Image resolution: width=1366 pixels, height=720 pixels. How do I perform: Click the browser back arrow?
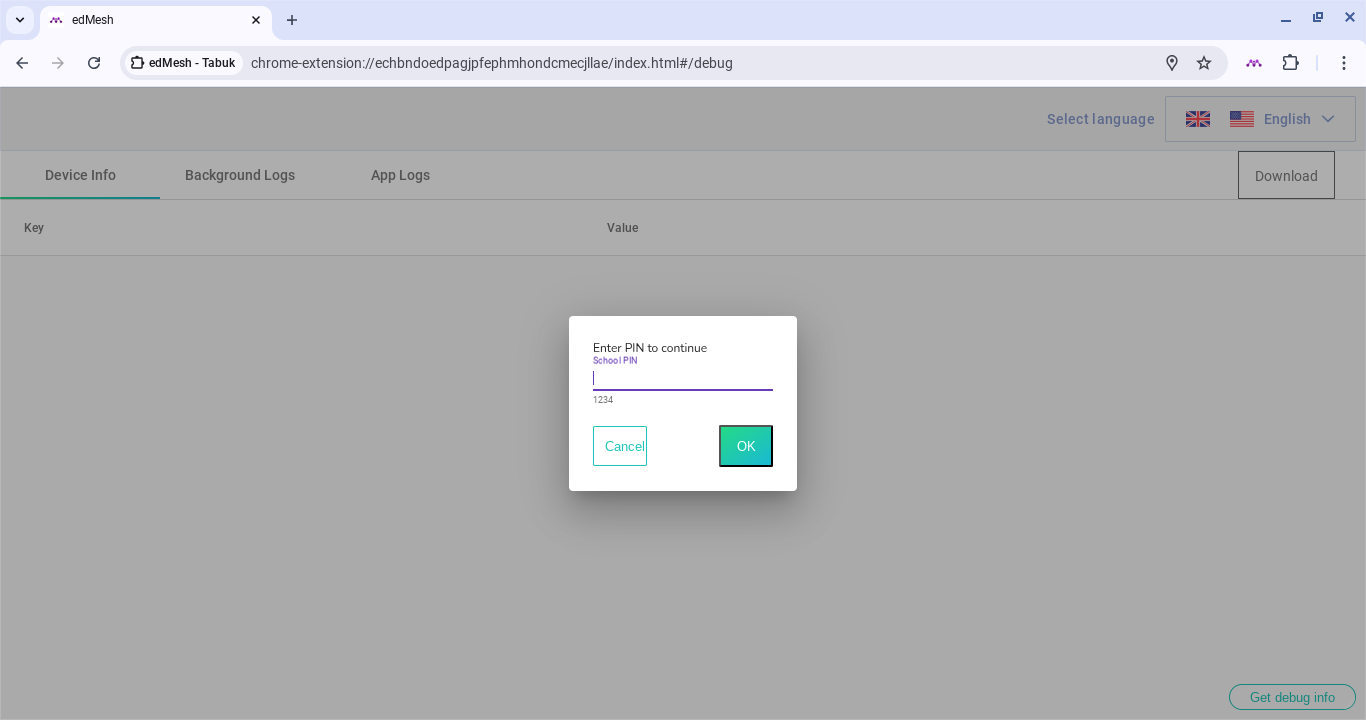pos(22,63)
